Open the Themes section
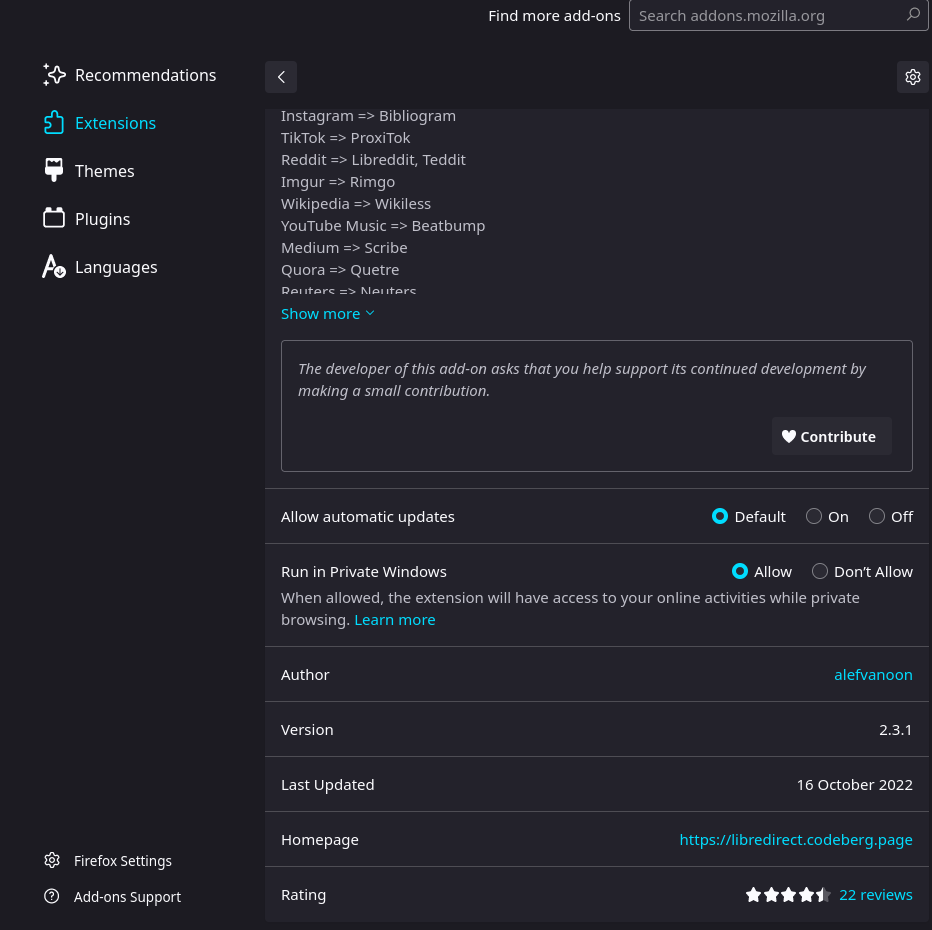The image size is (932, 930). (104, 170)
